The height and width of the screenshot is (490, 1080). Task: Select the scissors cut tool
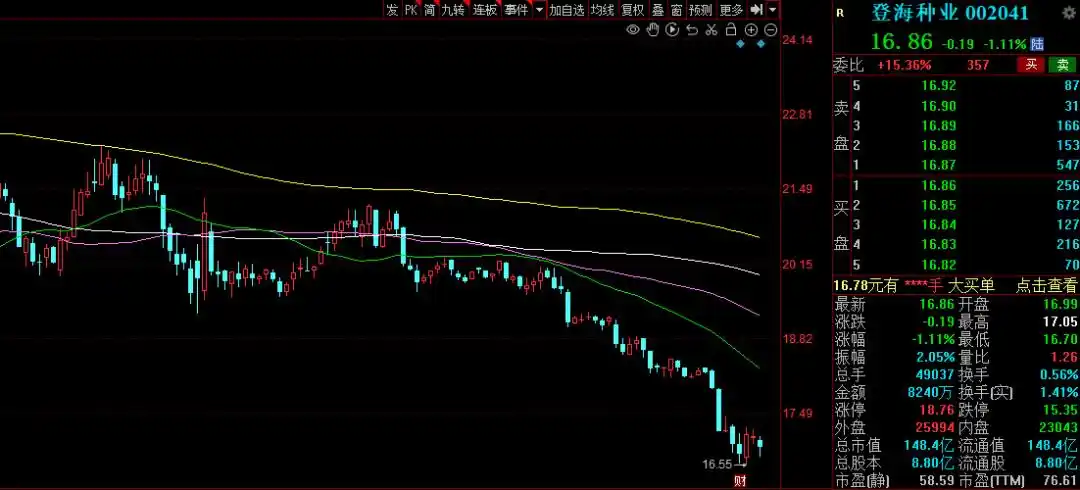(711, 30)
